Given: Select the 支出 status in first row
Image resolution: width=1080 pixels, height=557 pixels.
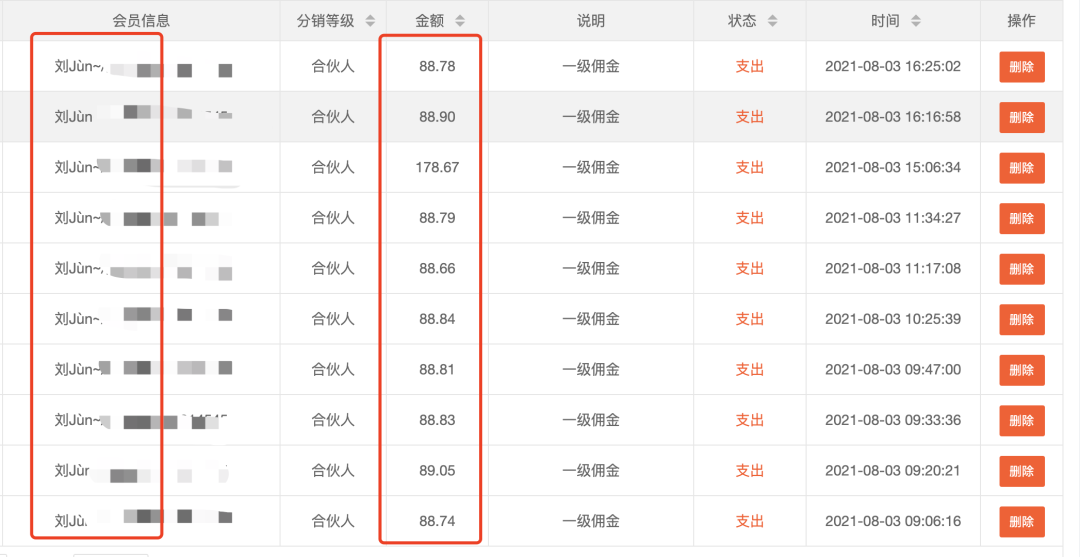Looking at the screenshot, I should coord(749,67).
